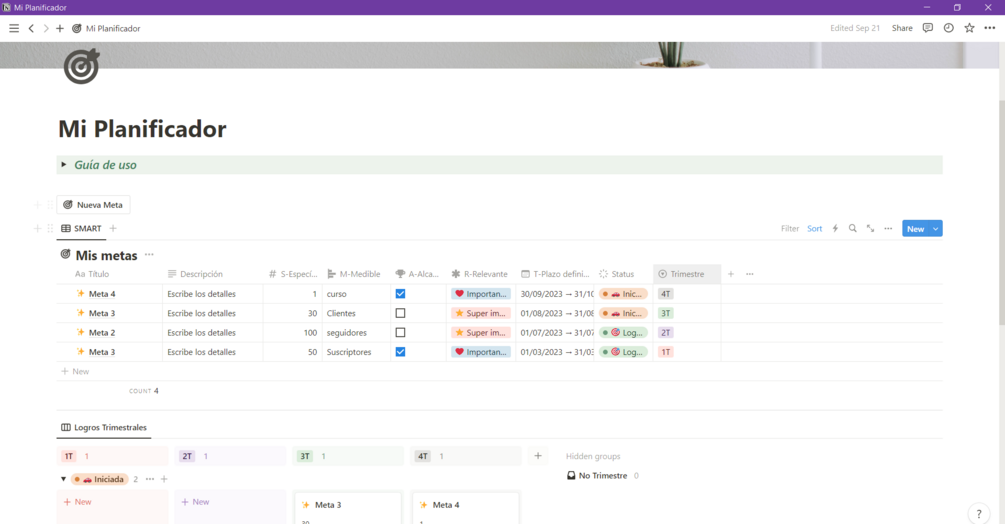Collapse the Iniciada group triangle
Viewport: 1005px width, 524px height.
point(63,479)
